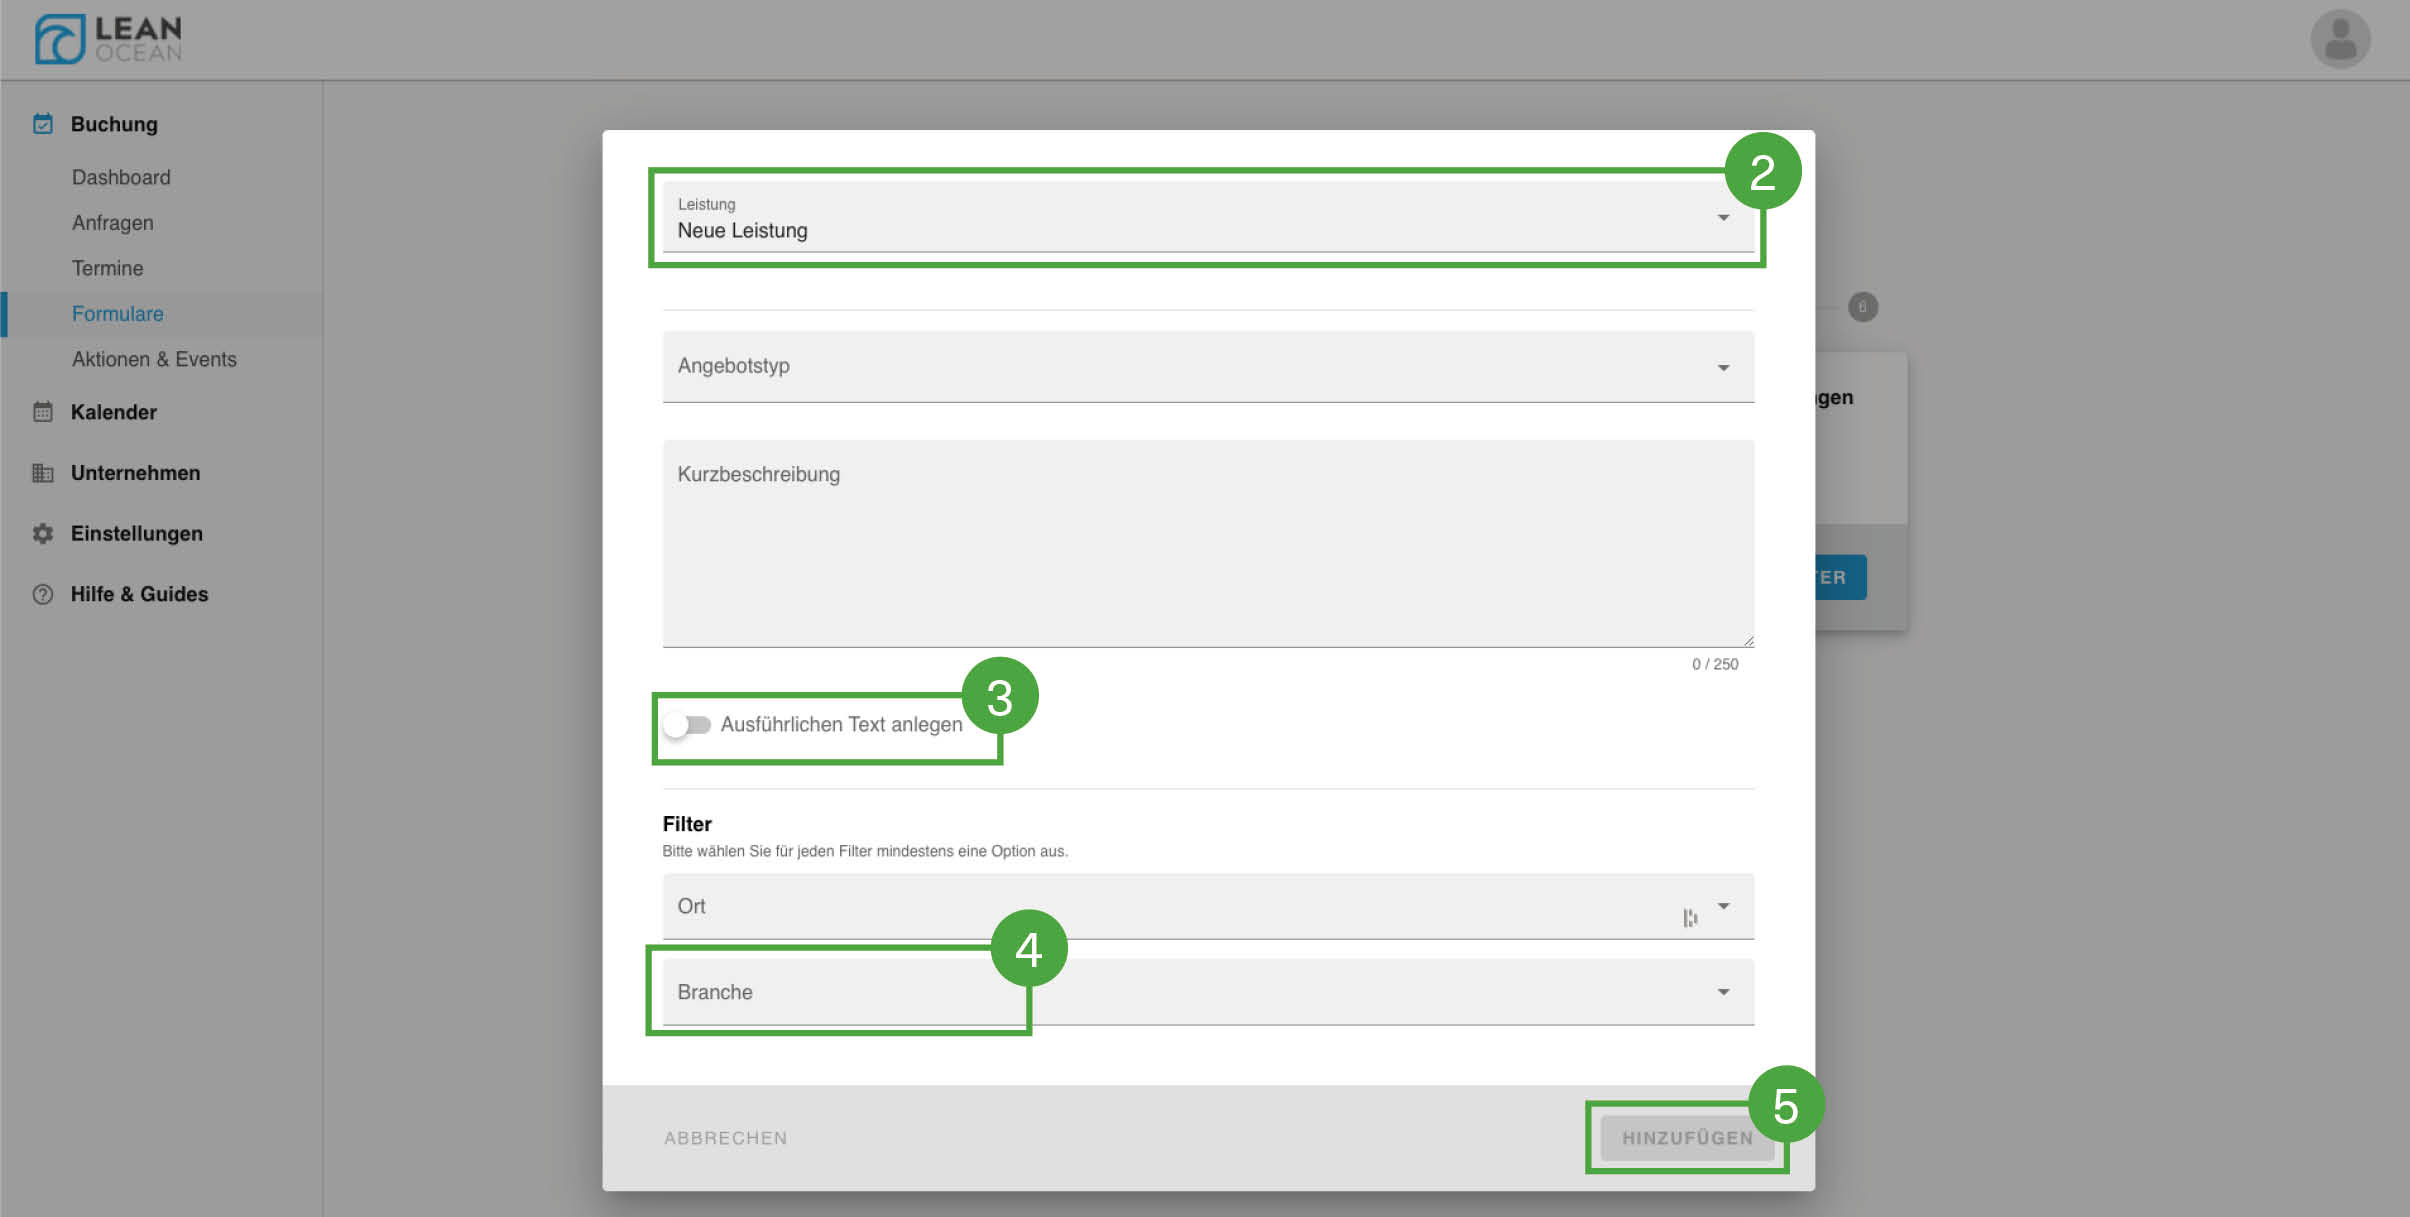Go to Formulare in sidebar

117,314
